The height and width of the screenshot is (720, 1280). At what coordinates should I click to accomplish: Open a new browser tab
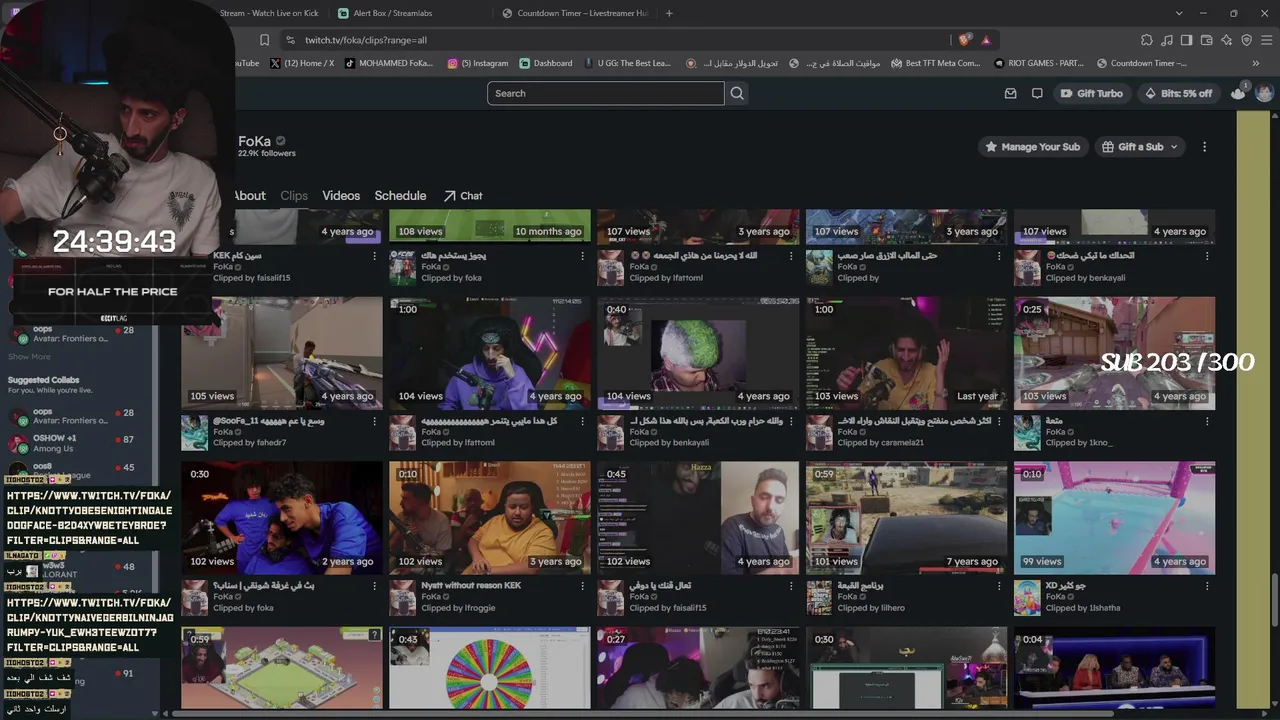tap(669, 13)
